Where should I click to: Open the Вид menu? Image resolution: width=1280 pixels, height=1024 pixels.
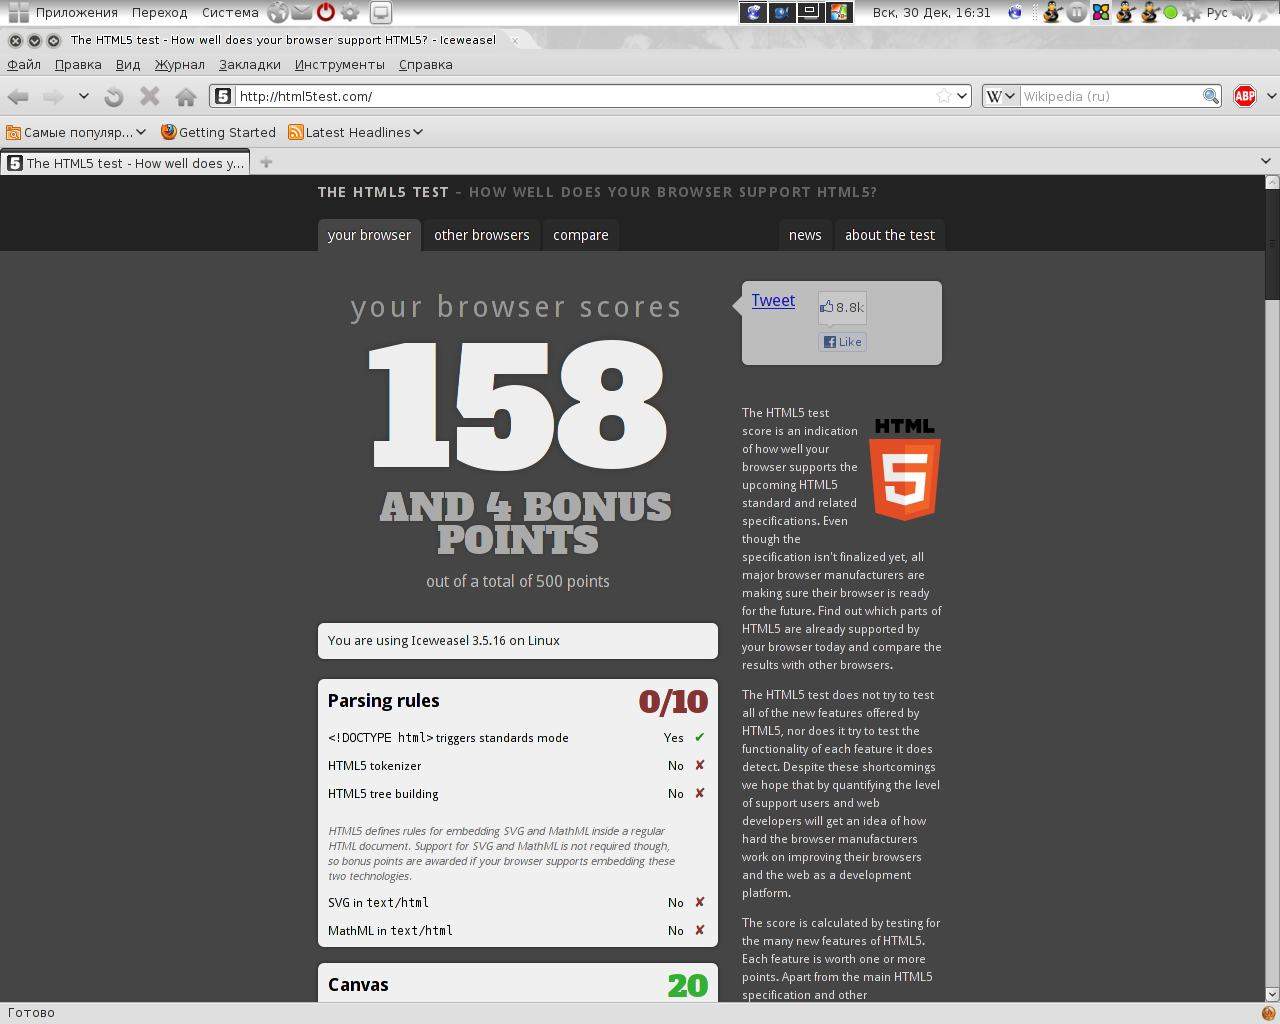[x=128, y=64]
